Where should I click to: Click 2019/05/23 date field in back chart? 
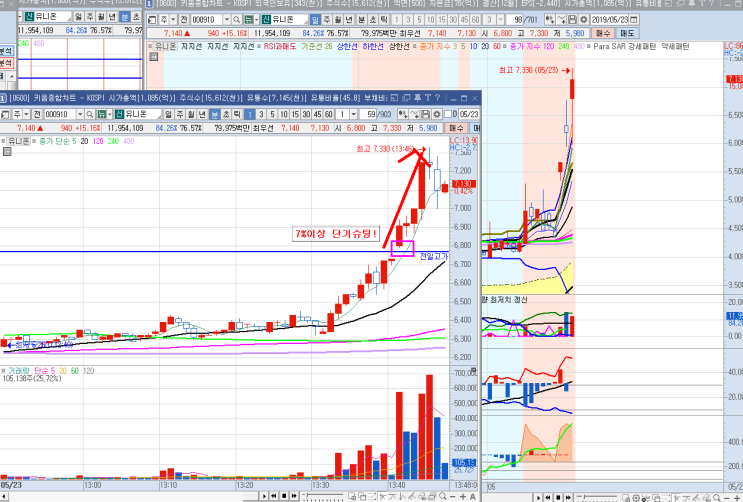pos(609,20)
